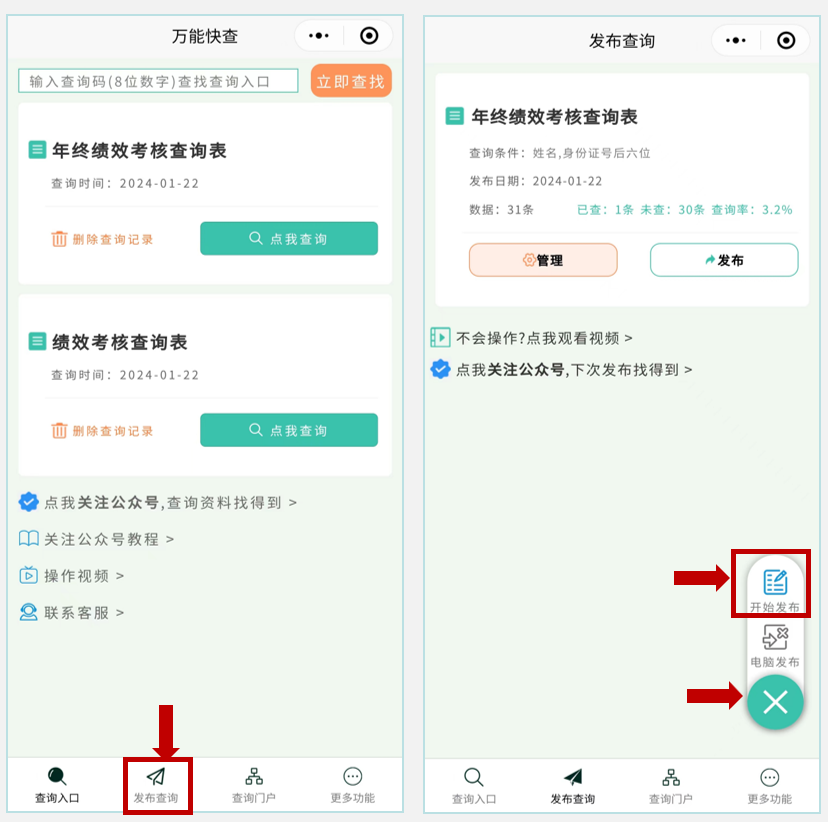Click the film play icon beside 不会操作

pyautogui.click(x=440, y=337)
